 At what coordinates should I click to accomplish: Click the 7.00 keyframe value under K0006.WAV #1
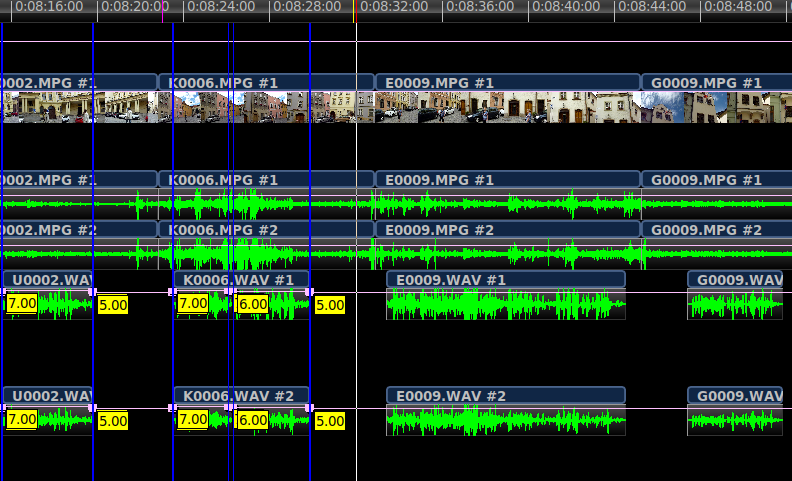(192, 303)
